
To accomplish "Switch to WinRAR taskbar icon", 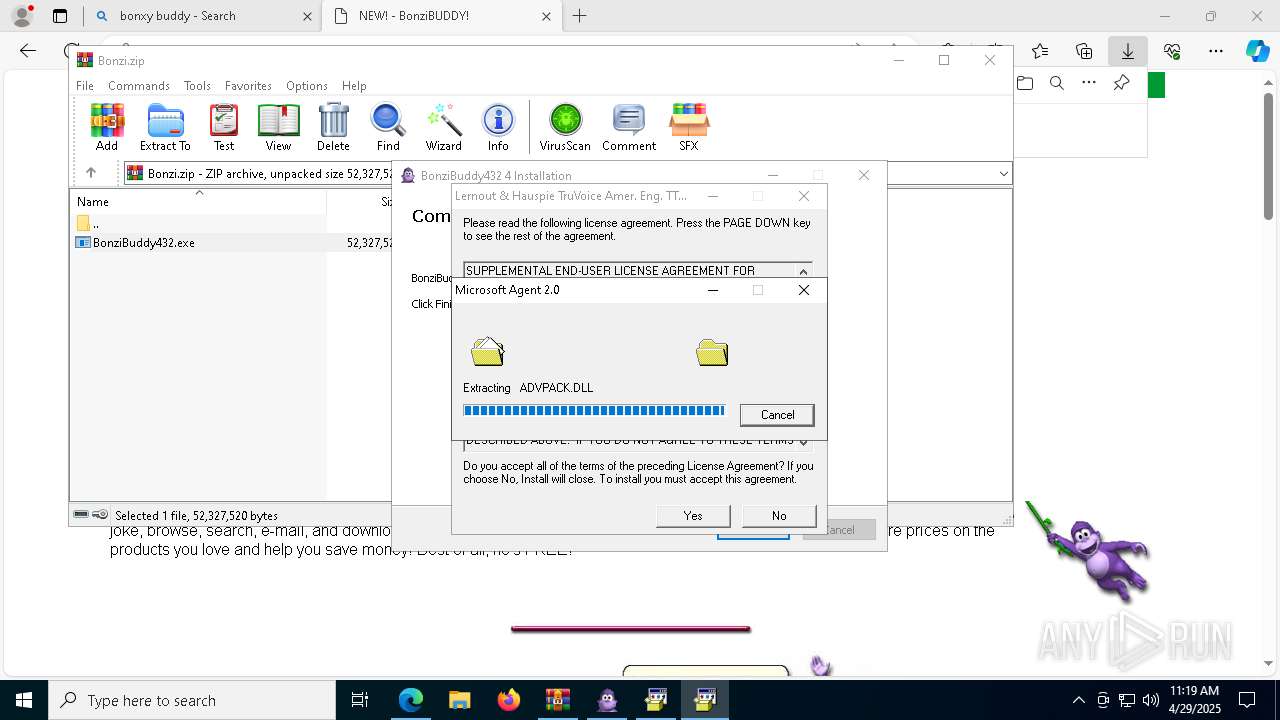I will tap(558, 700).
